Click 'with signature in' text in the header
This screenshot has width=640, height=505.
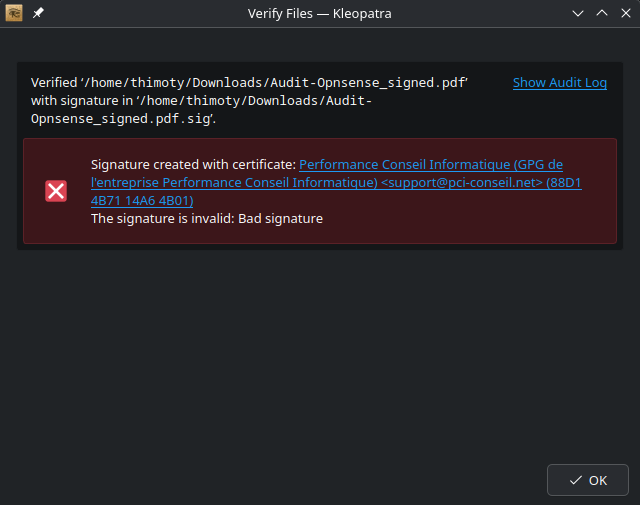(x=85, y=101)
